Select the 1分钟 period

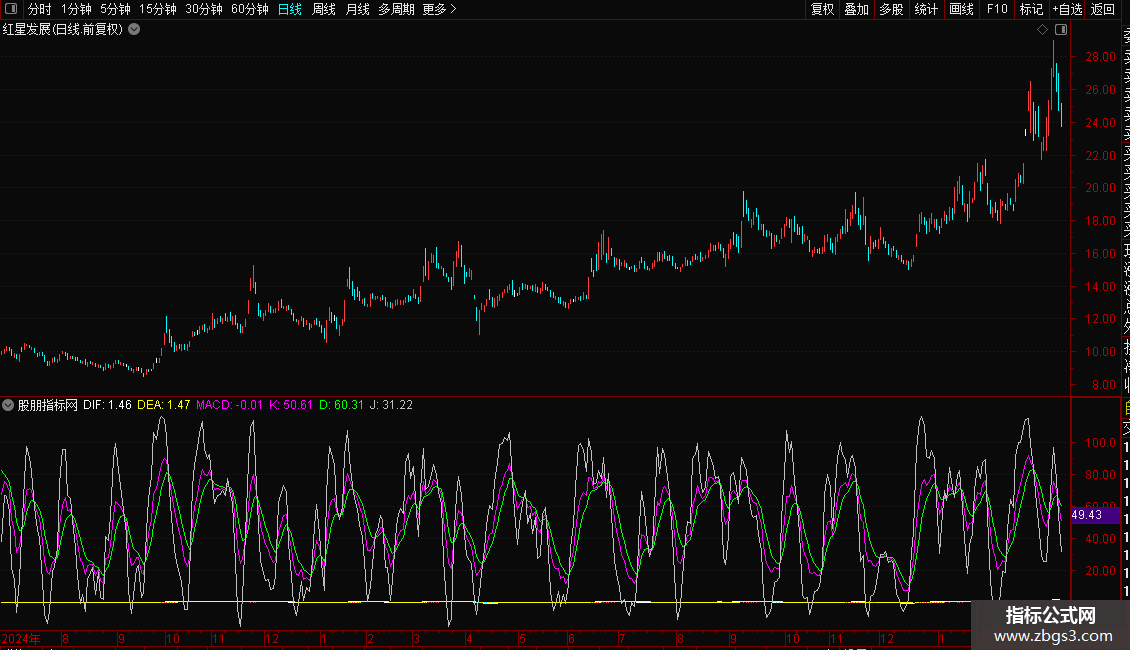(76, 9)
